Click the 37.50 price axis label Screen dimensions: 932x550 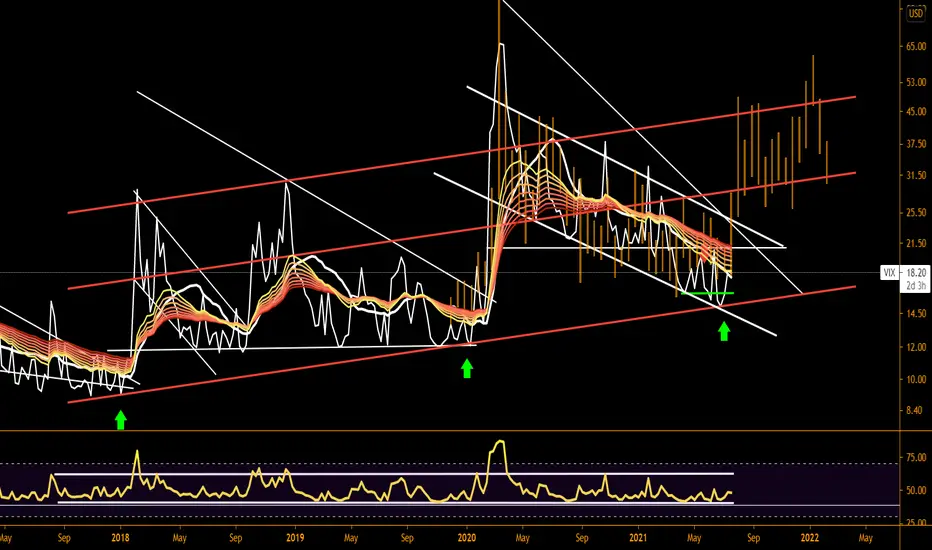916,144
